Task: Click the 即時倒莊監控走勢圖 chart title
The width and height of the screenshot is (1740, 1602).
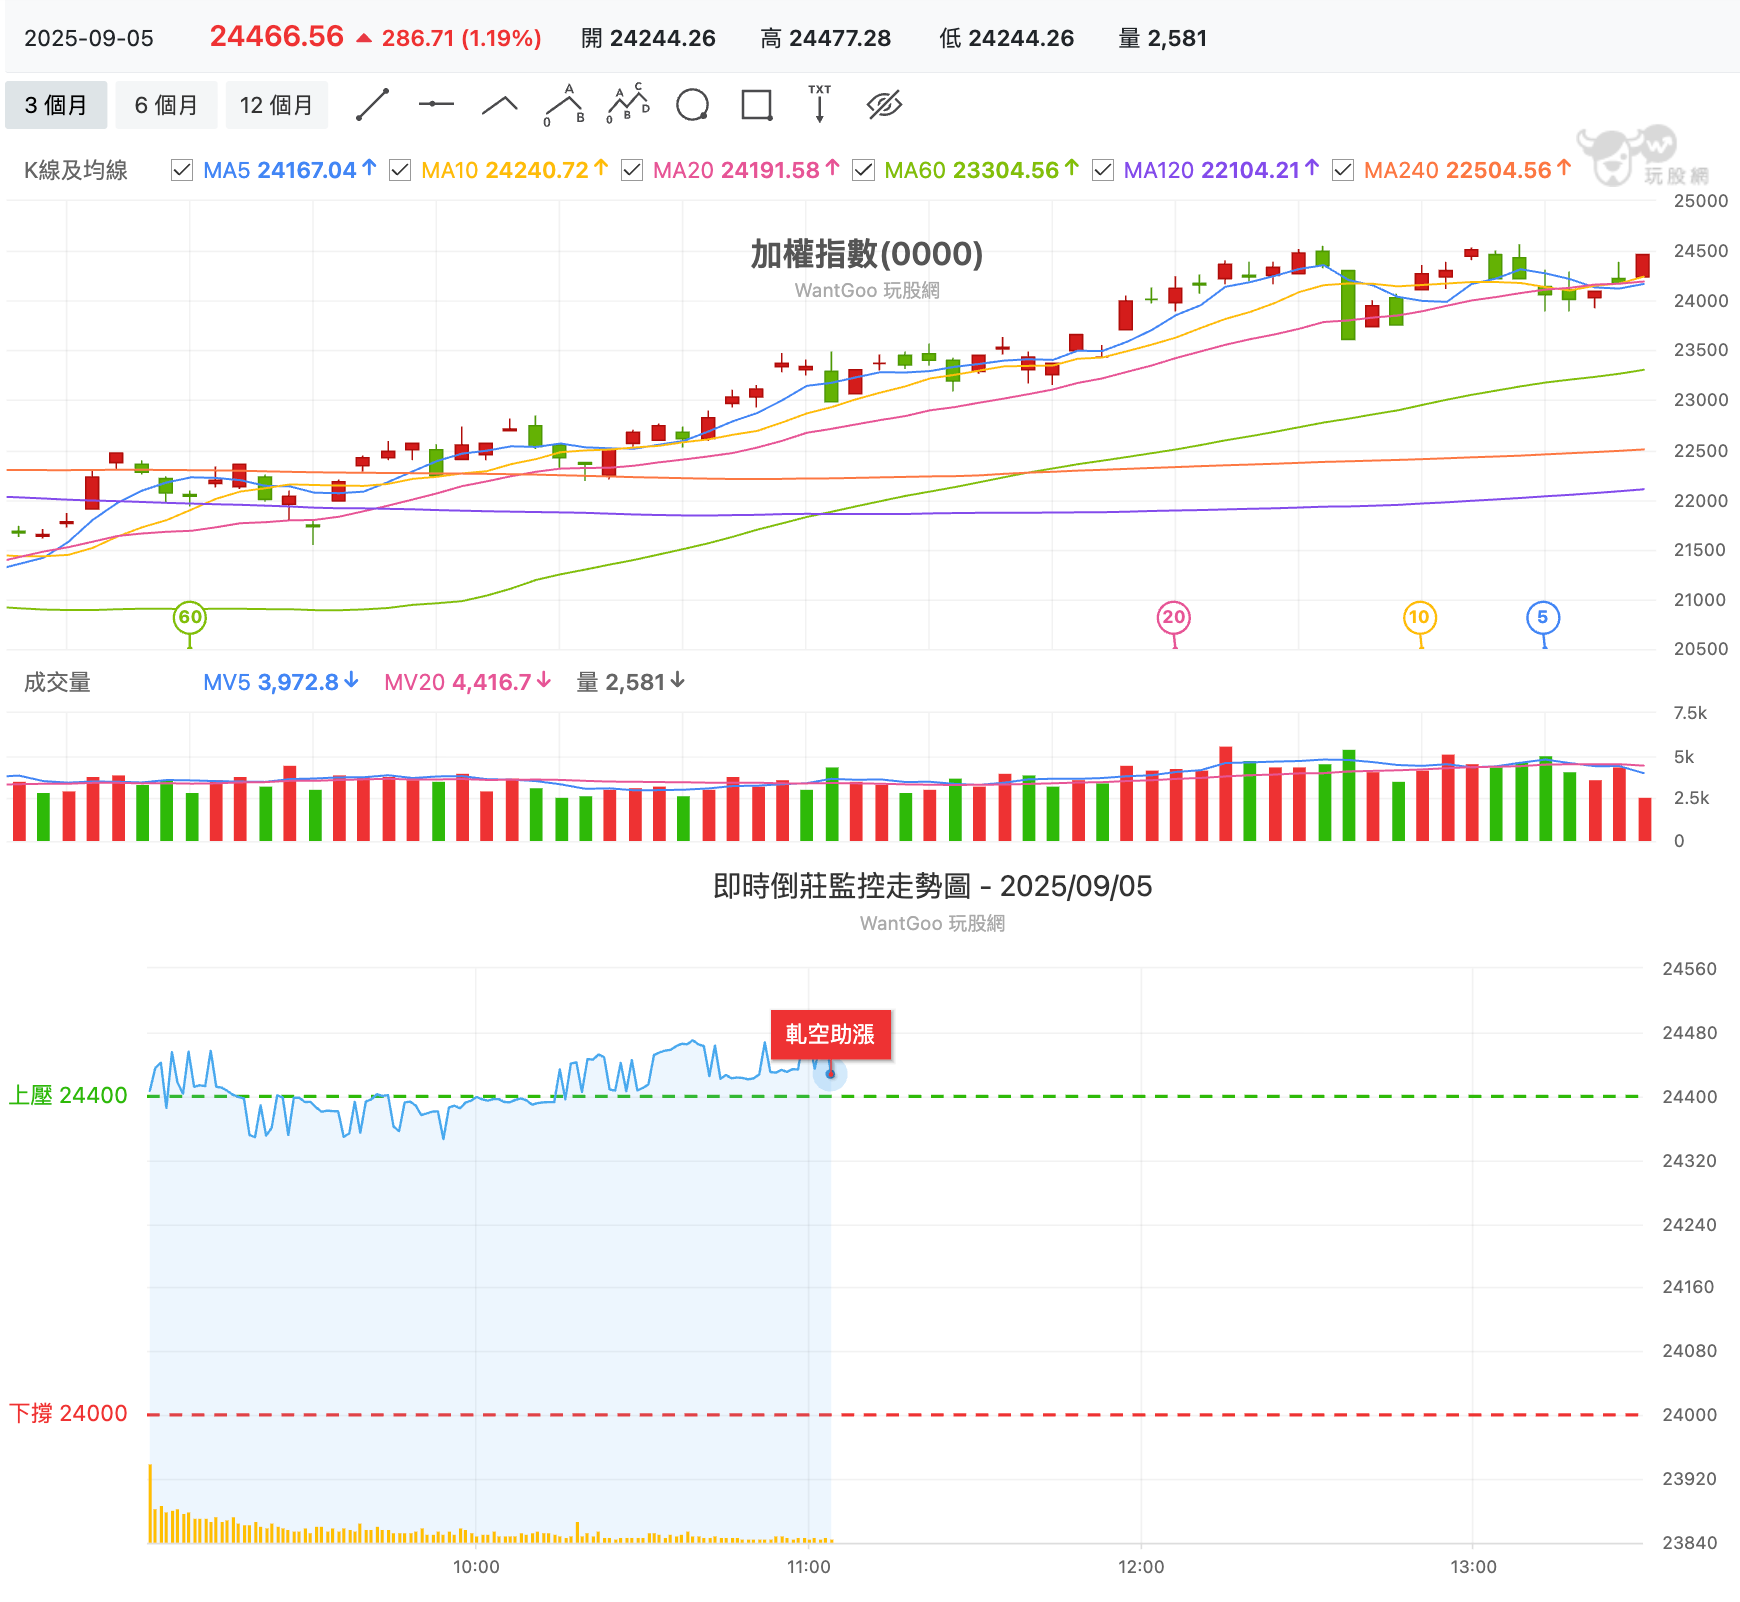Action: point(933,886)
